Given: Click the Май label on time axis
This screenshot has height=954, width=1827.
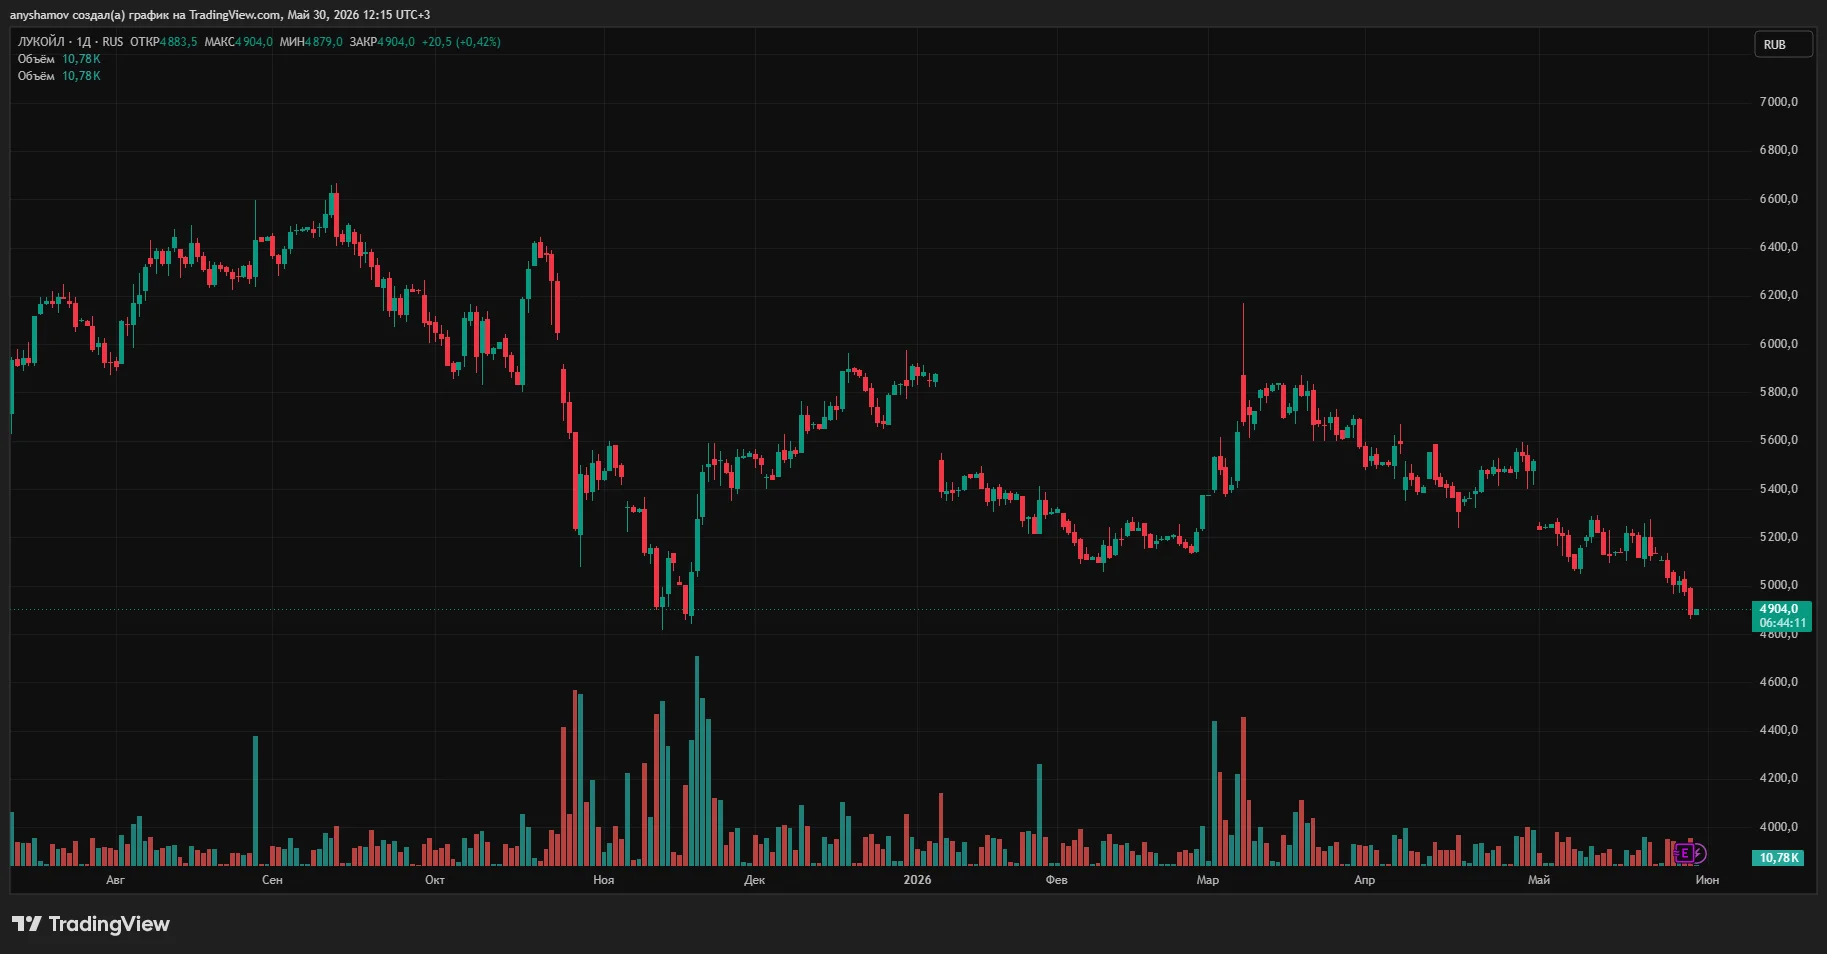Looking at the screenshot, I should coord(1539,880).
